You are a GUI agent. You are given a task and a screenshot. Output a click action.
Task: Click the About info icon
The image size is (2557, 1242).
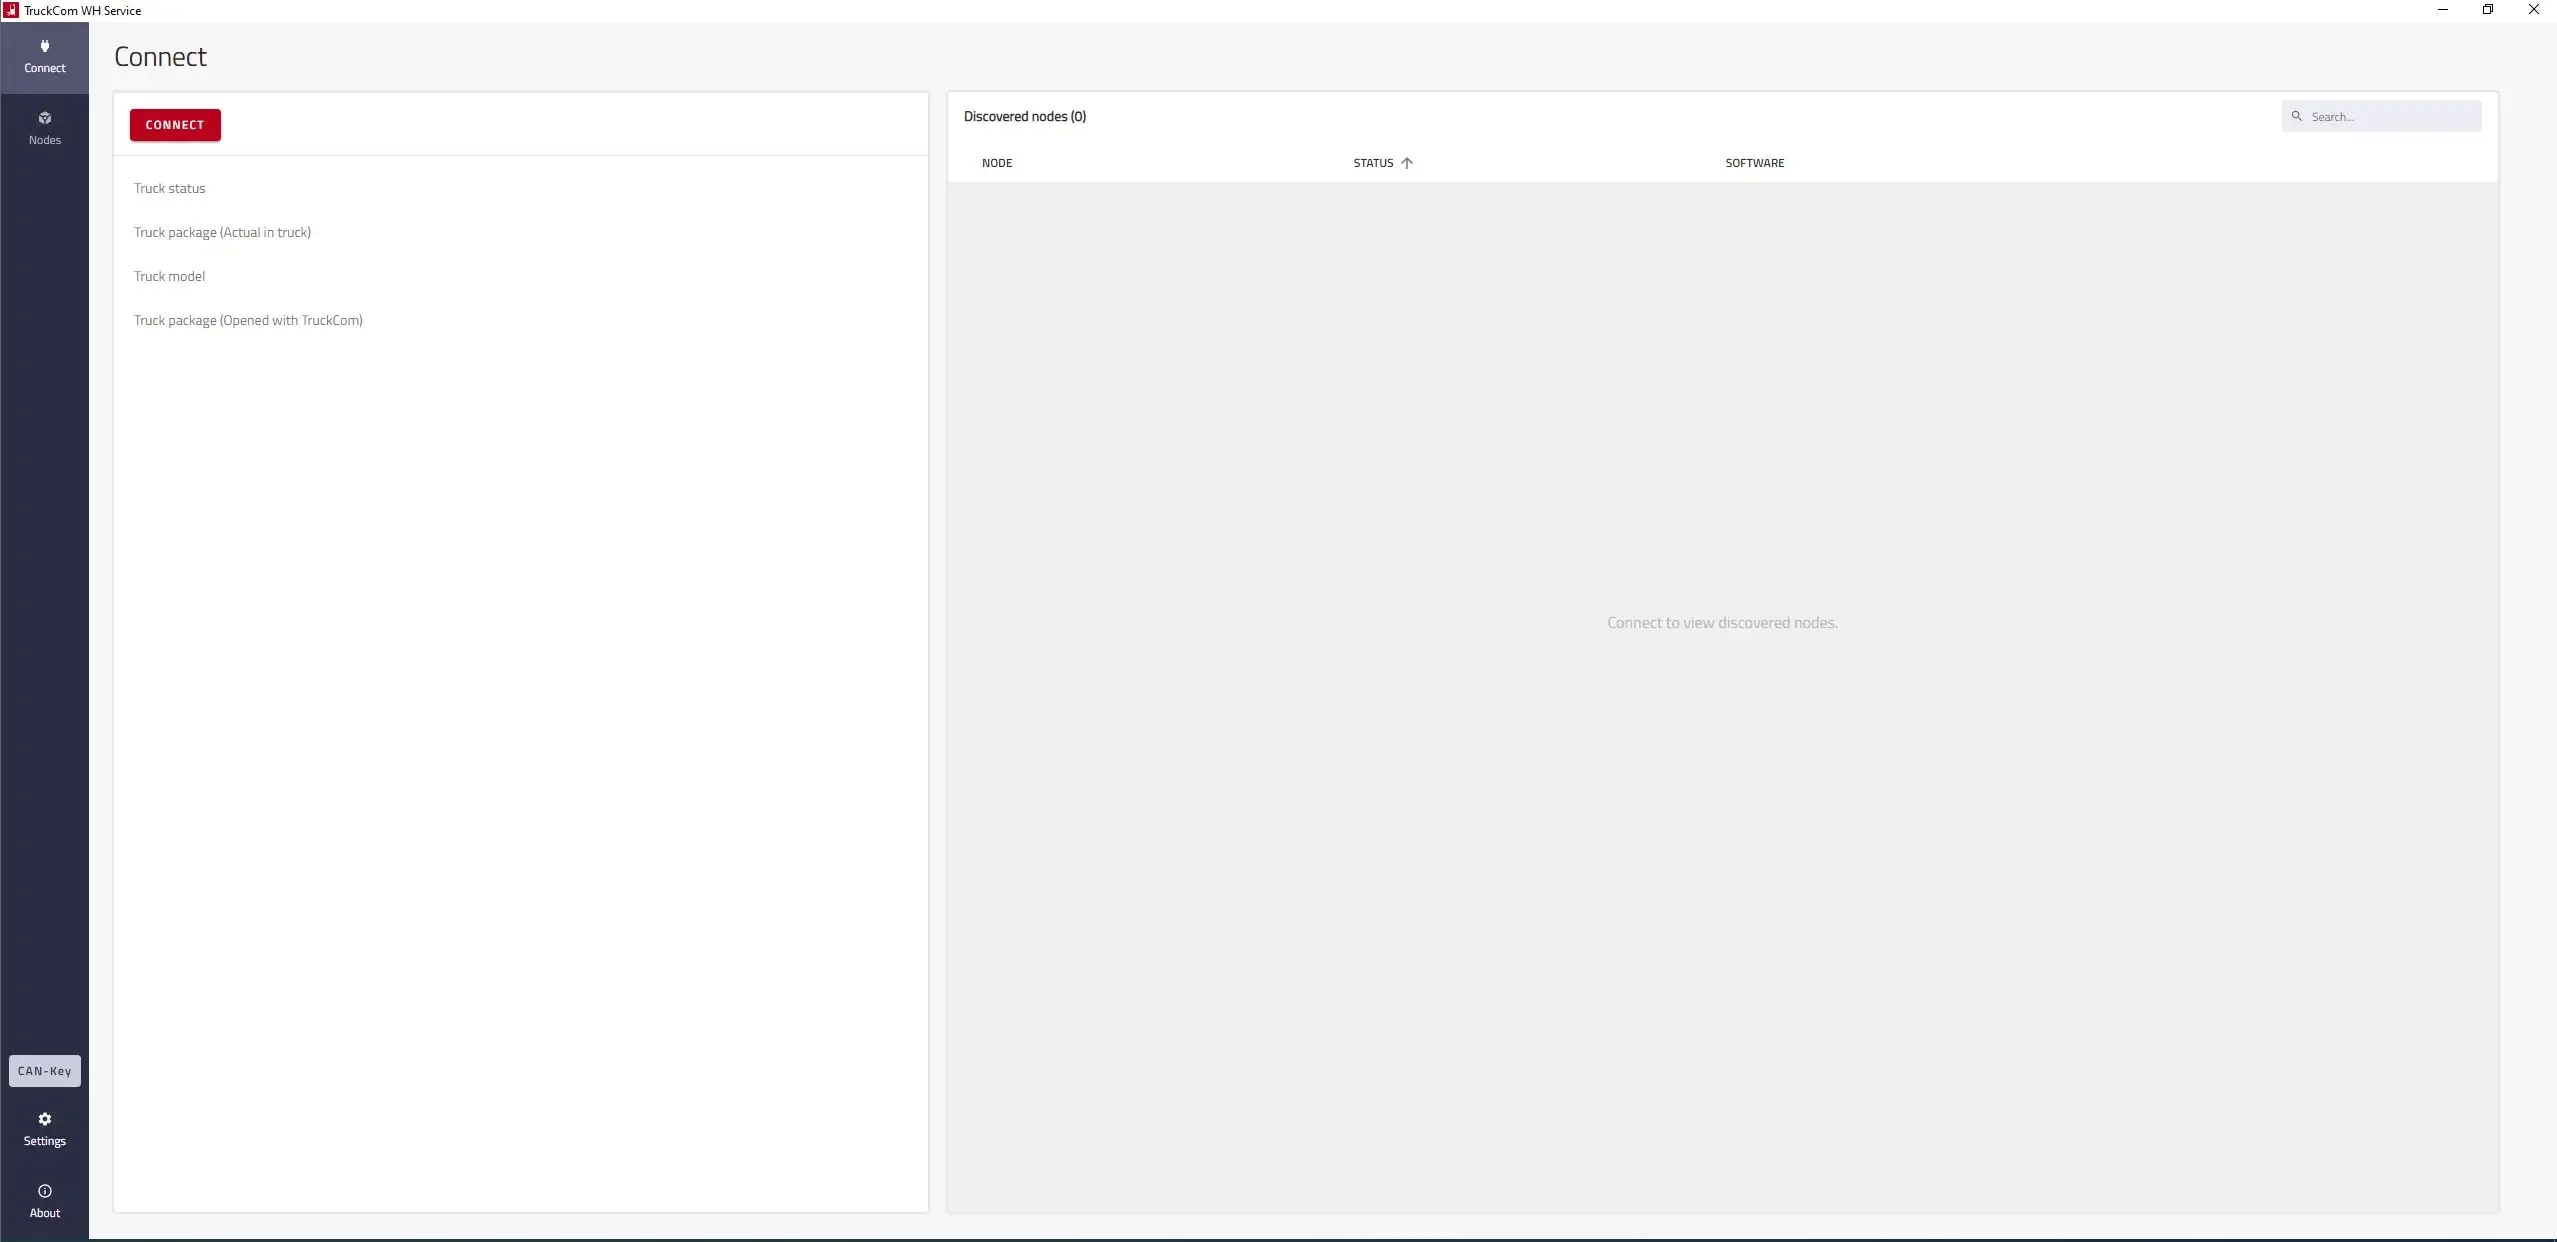pos(44,1190)
